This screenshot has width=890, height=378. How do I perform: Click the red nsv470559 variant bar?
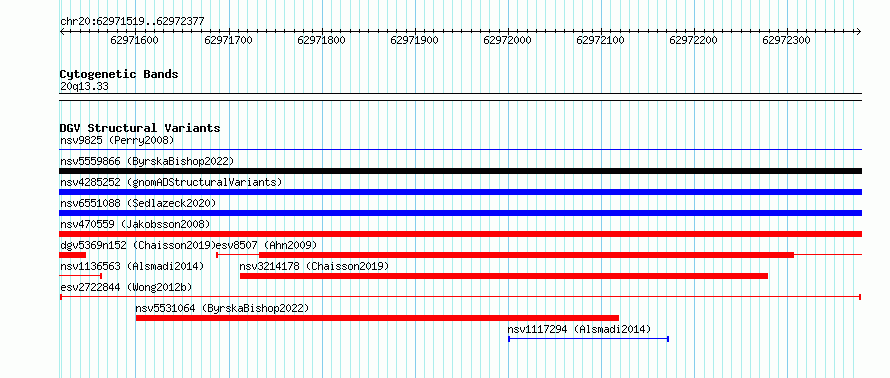[461, 234]
